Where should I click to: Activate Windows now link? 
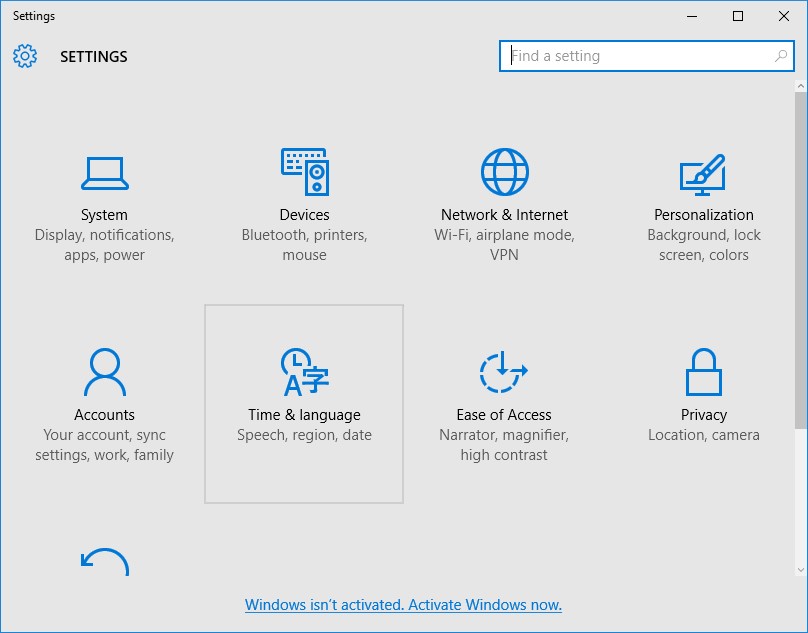point(403,605)
